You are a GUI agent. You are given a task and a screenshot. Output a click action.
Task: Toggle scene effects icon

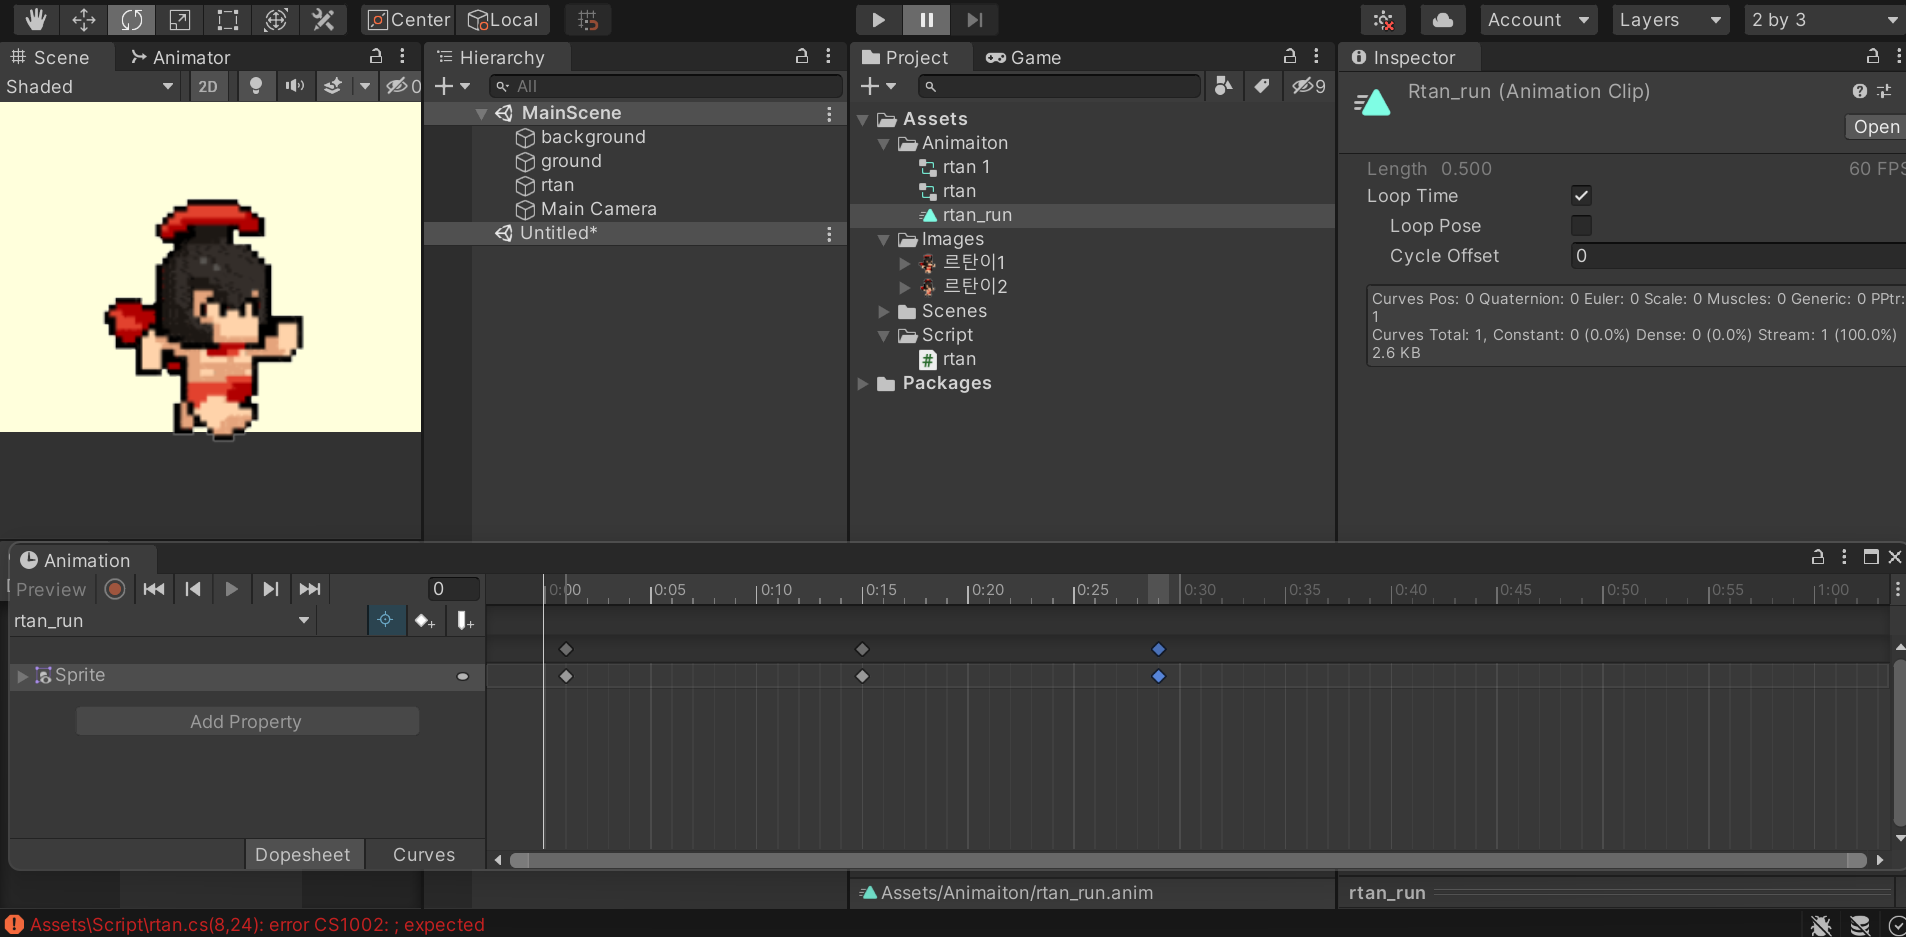pos(333,86)
